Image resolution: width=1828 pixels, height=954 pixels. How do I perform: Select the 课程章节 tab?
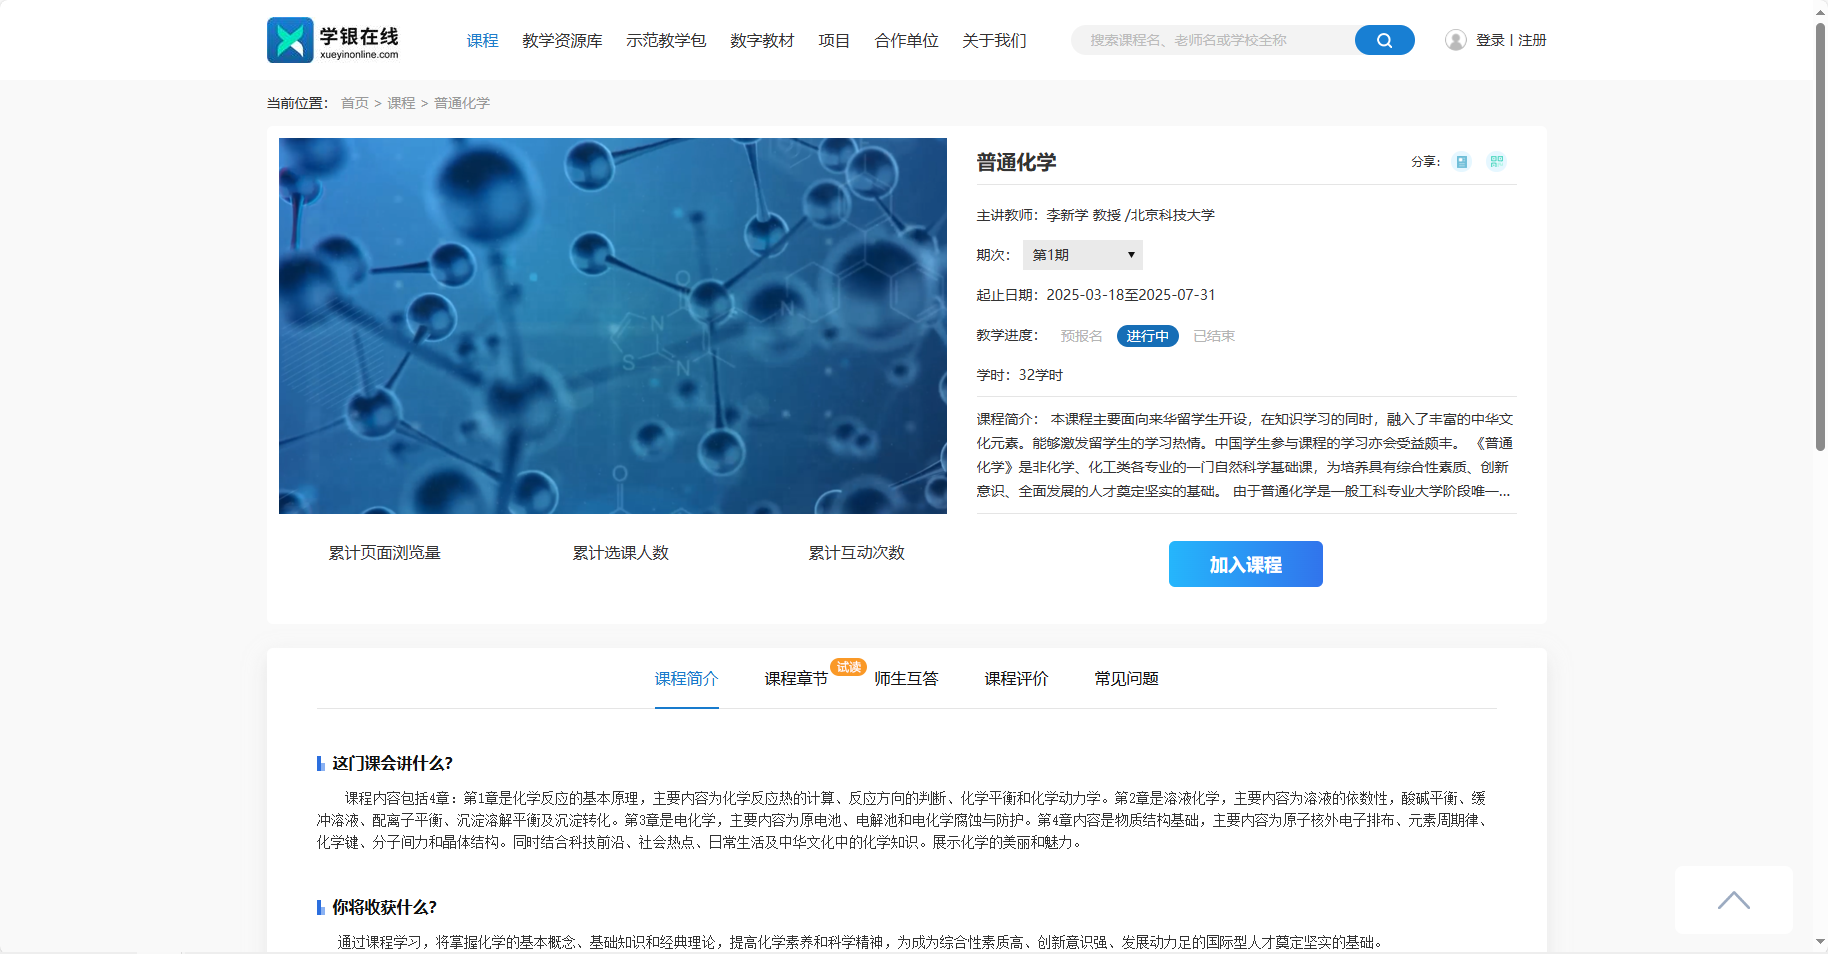(796, 679)
